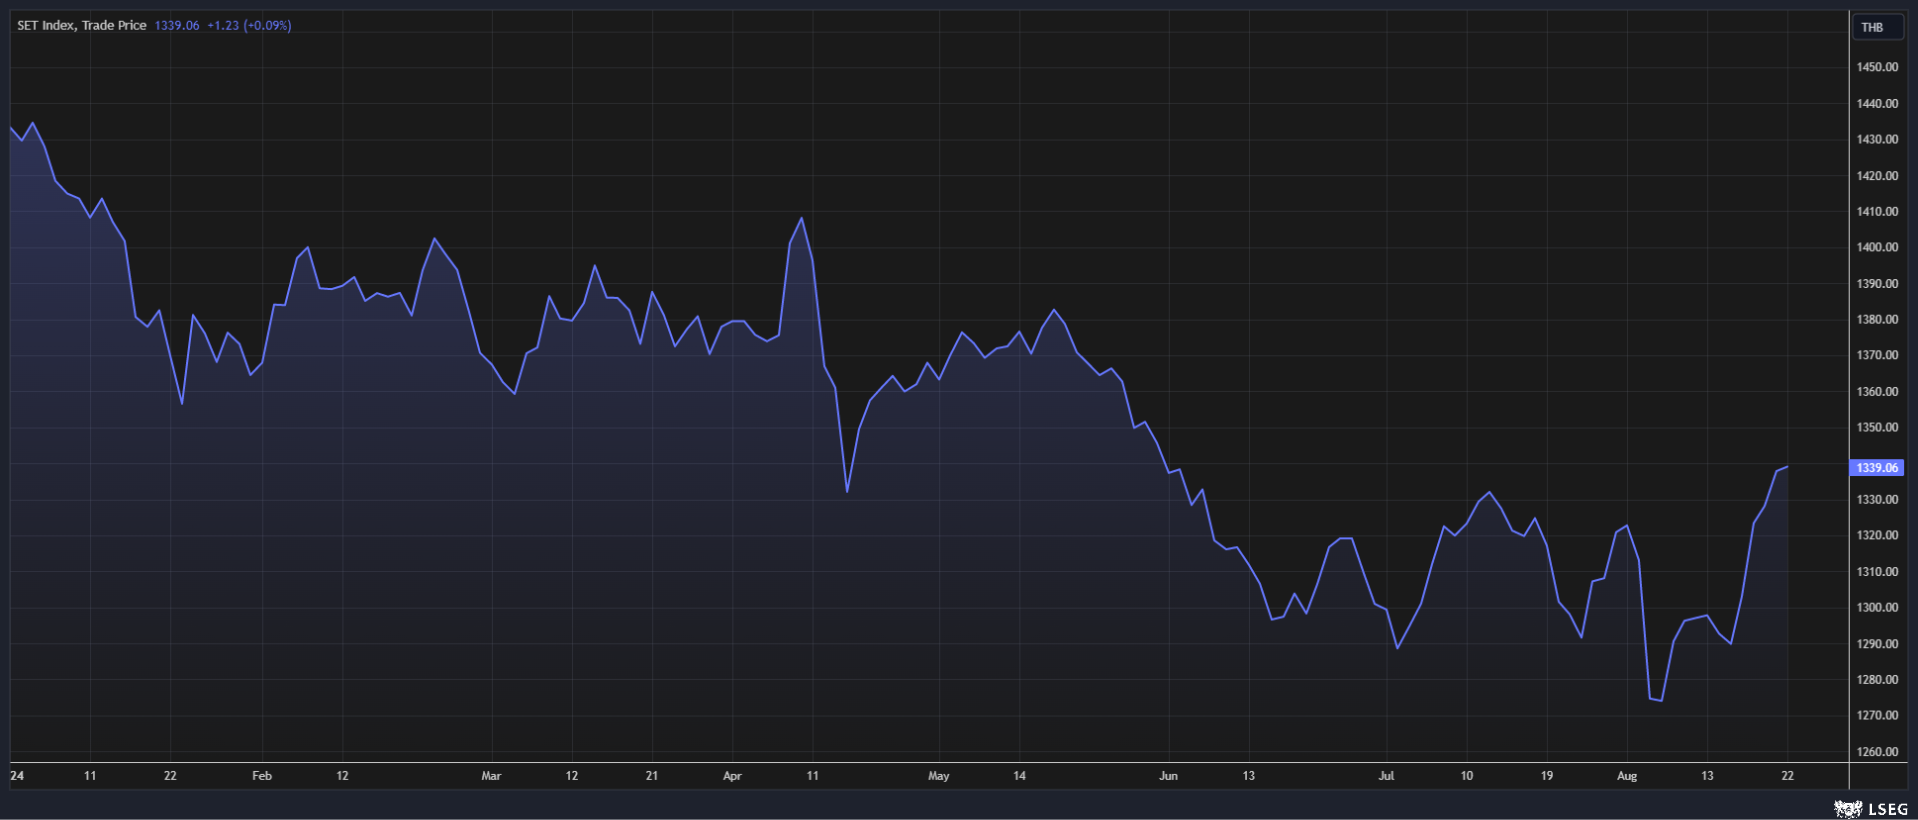Click the 1400.00 price axis label

click(1877, 247)
